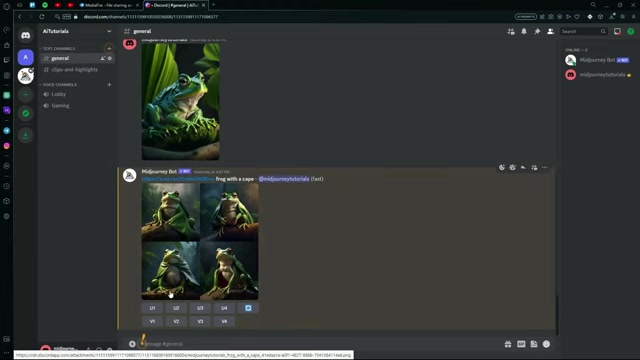
Task: Click the Message #general input field
Action: click(x=318, y=344)
